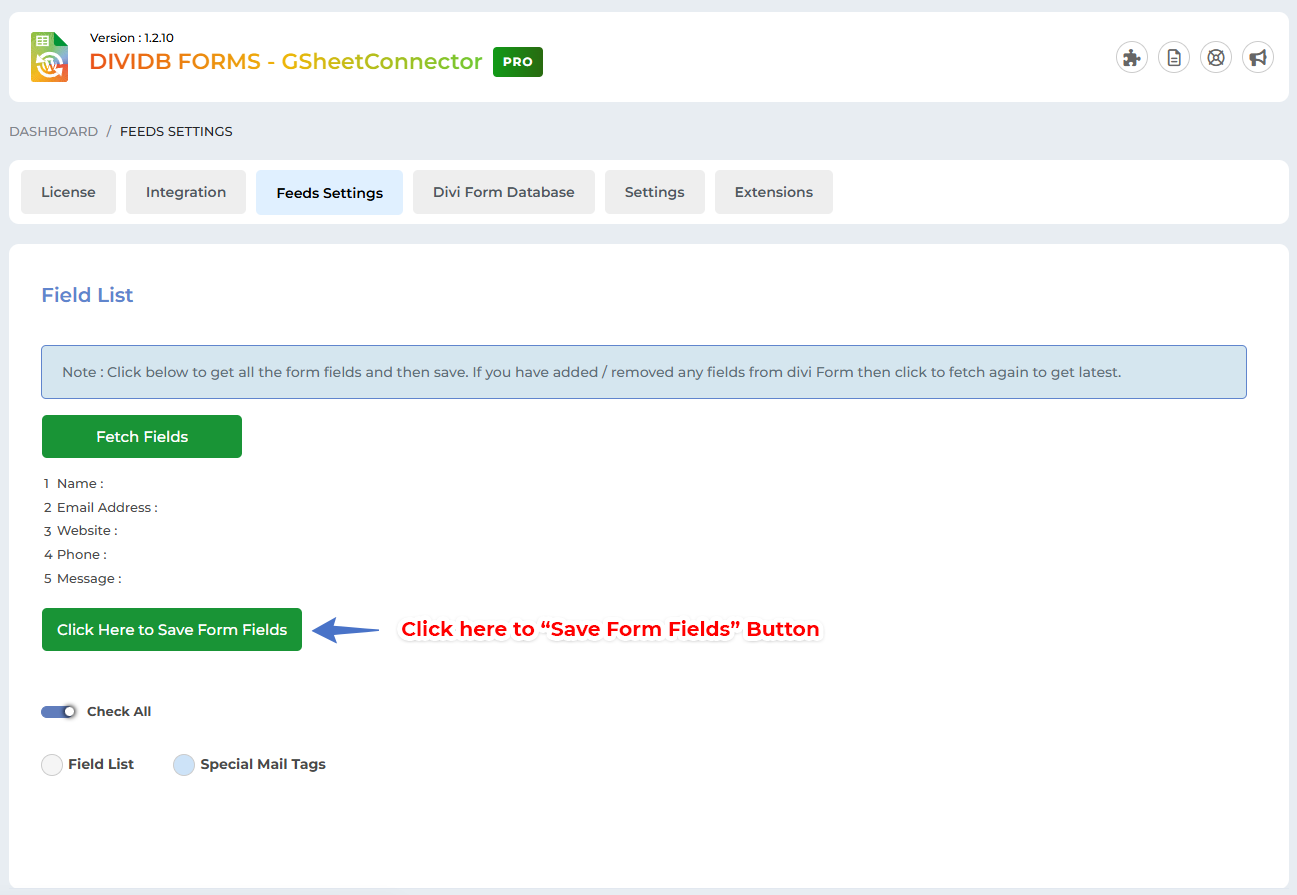The height and width of the screenshot is (895, 1297).
Task: Select the Feeds Settings tab
Action: coord(329,193)
